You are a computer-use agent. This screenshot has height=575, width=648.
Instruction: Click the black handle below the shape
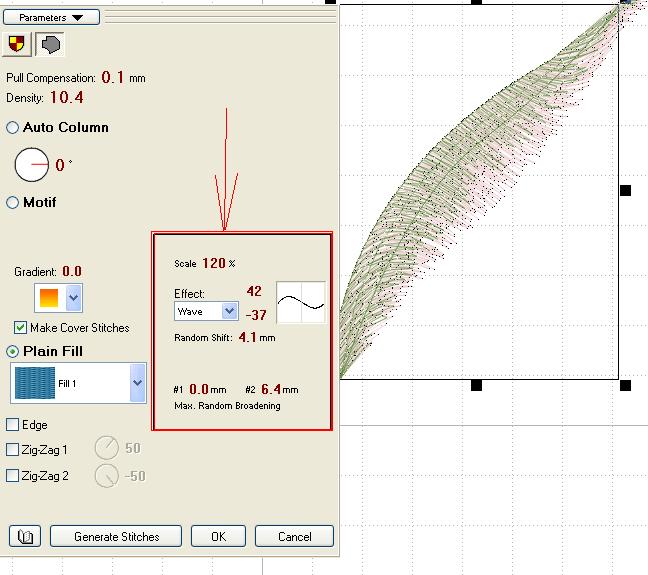[x=476, y=385]
